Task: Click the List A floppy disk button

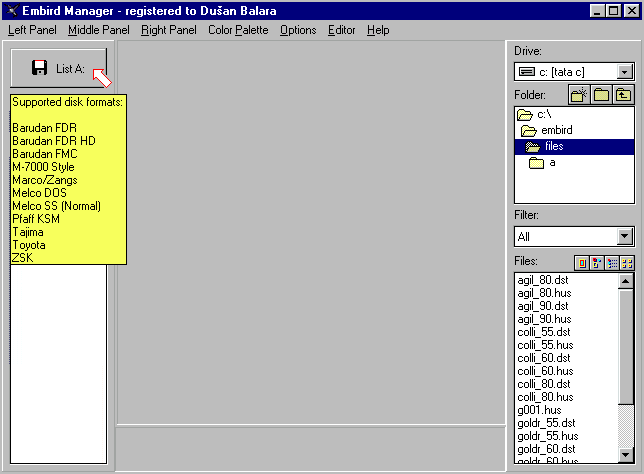Action: point(59,68)
